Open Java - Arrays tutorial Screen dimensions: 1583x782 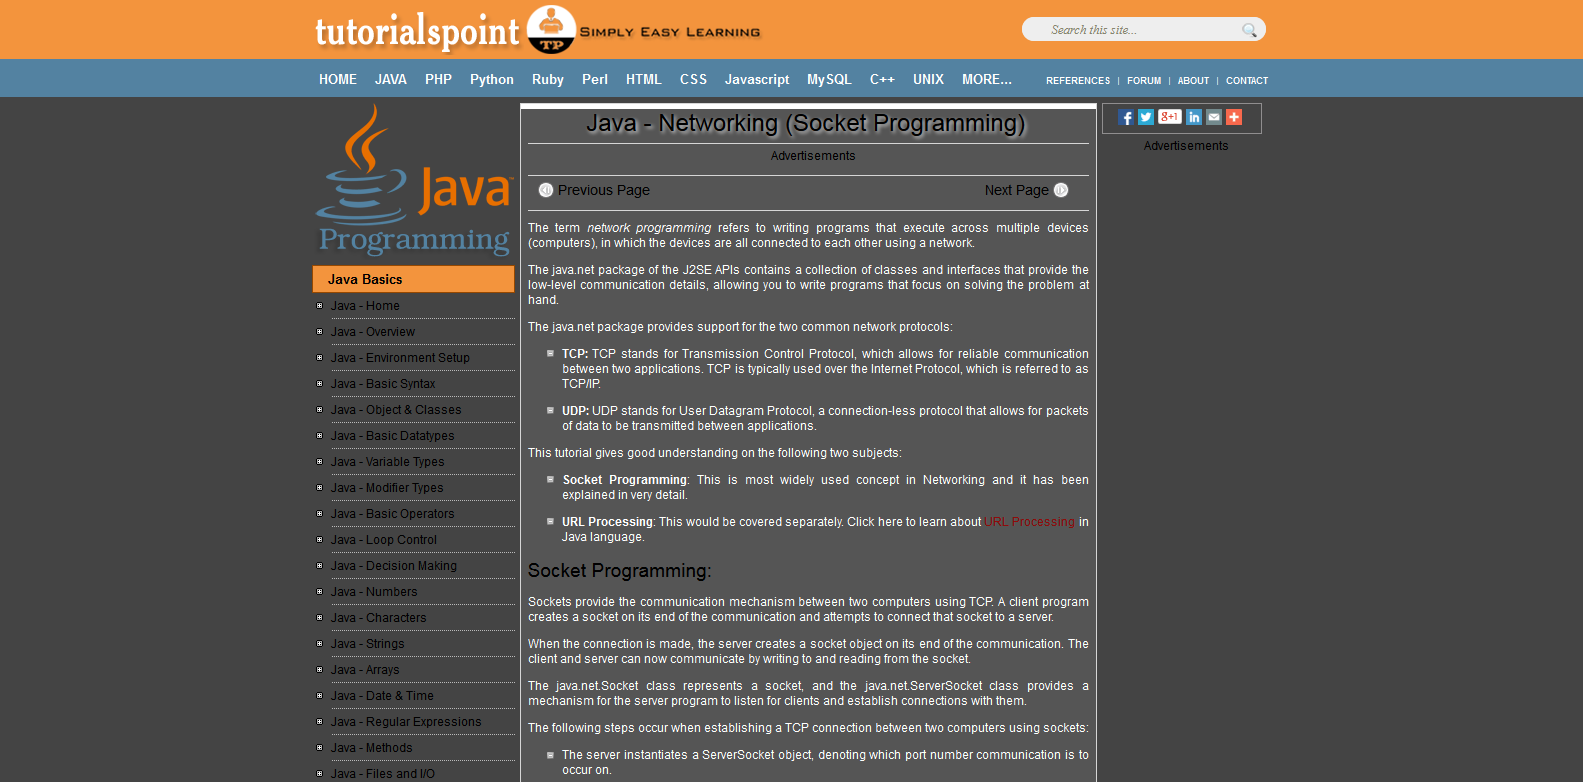coord(365,670)
